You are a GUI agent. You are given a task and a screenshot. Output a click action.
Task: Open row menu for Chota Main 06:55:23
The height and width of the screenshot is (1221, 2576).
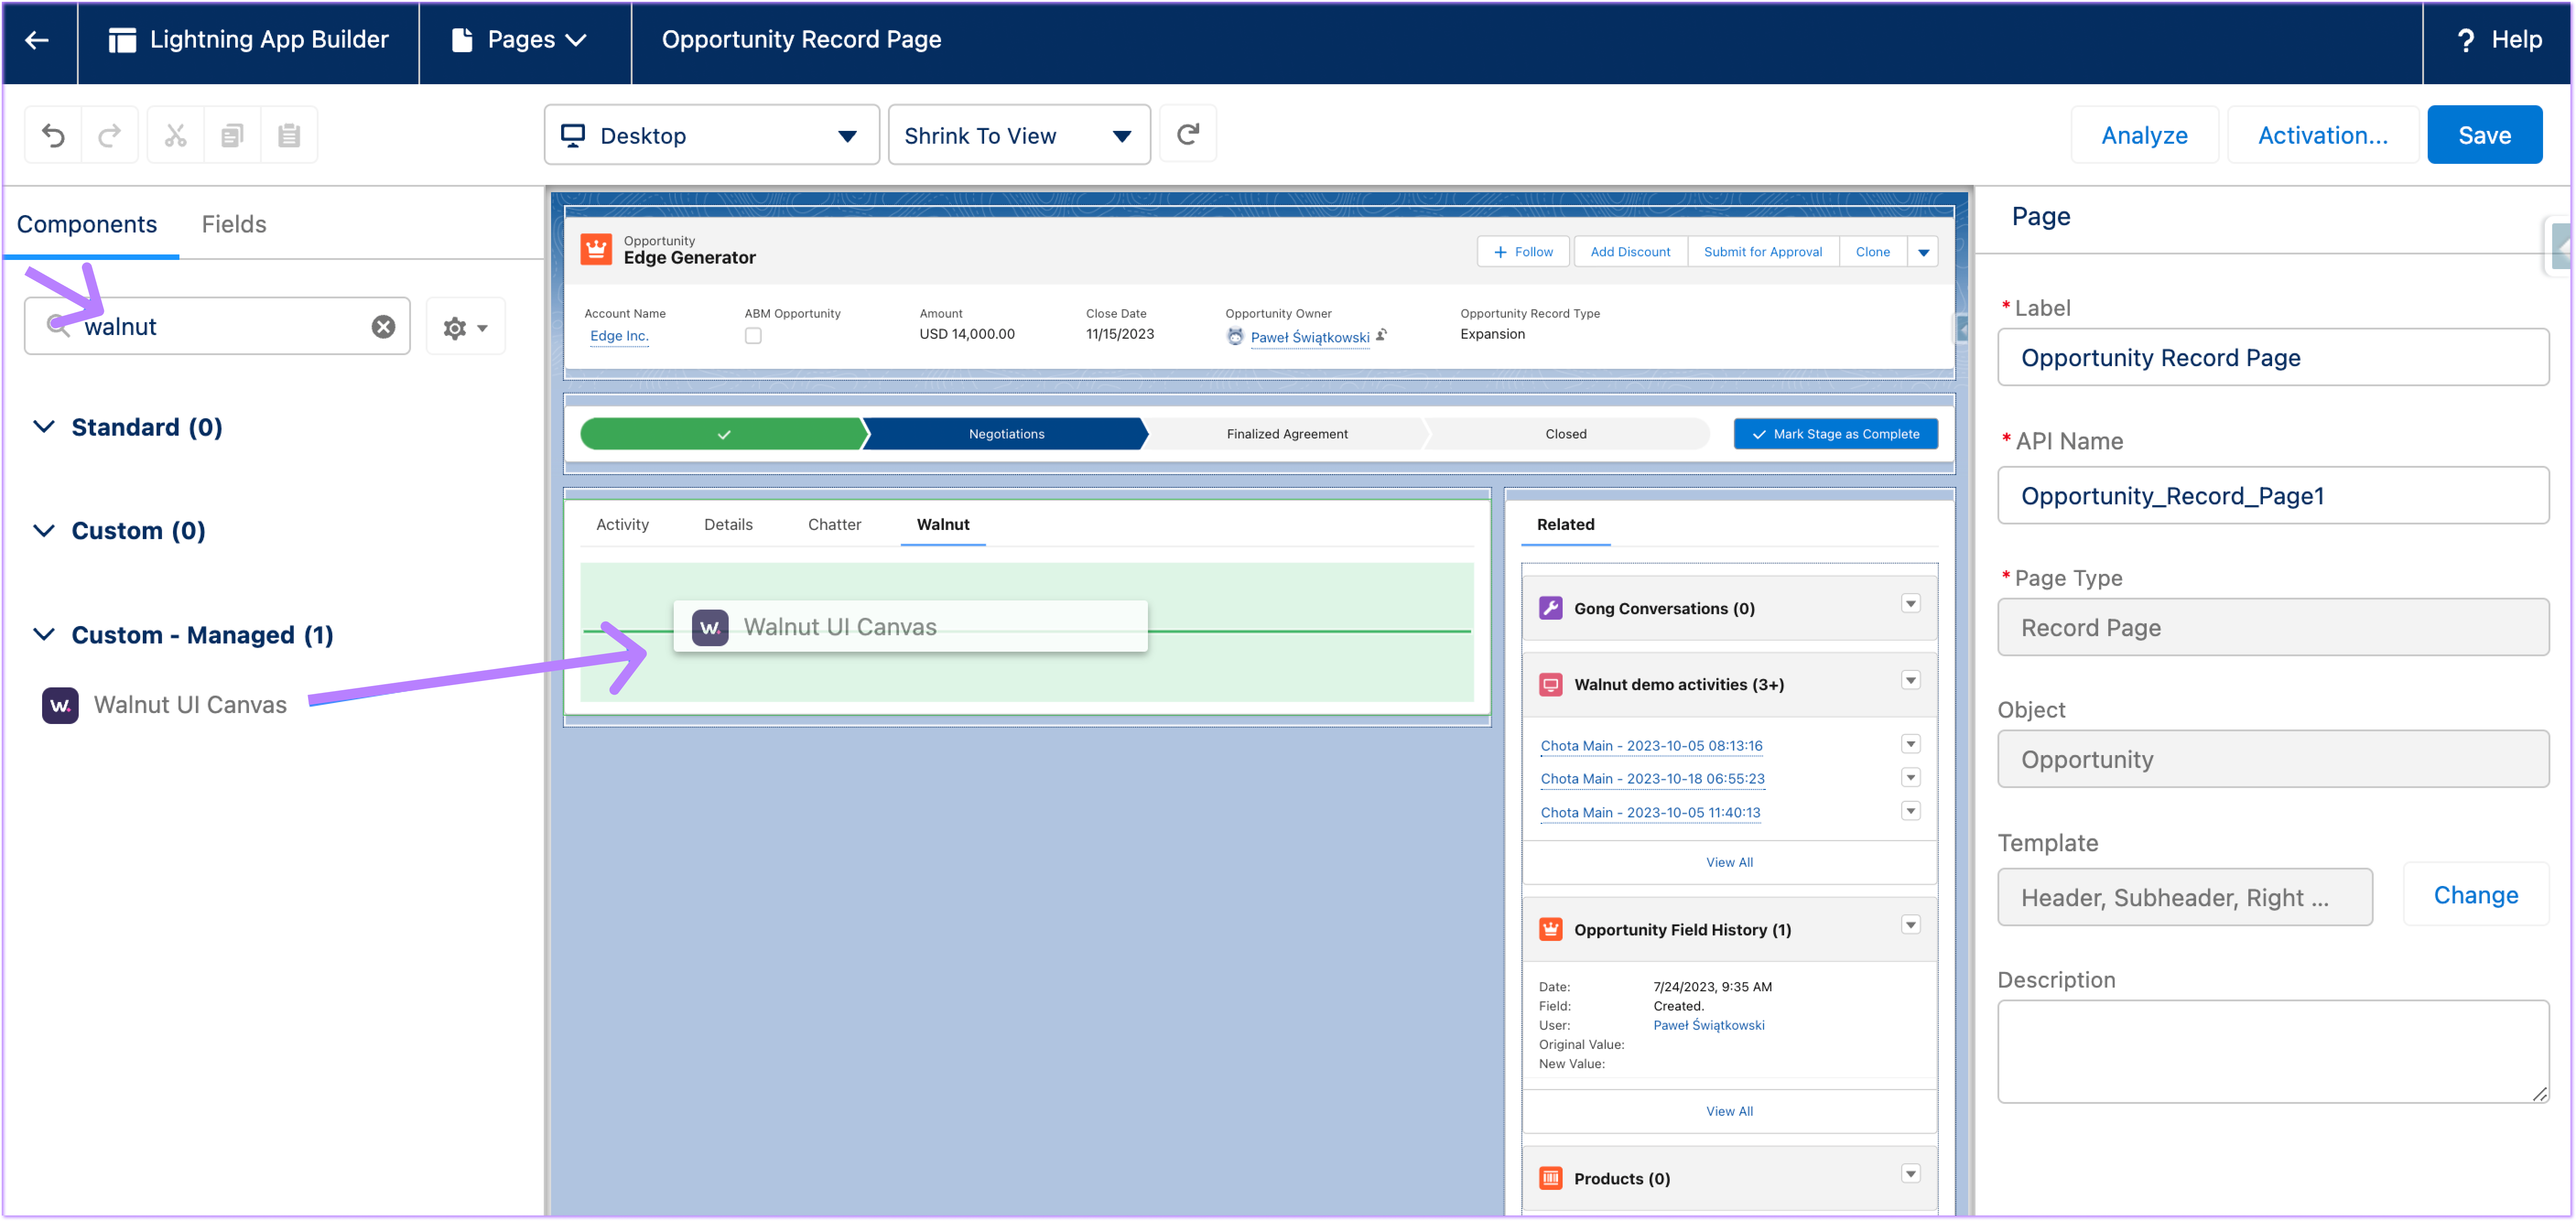click(x=1910, y=778)
